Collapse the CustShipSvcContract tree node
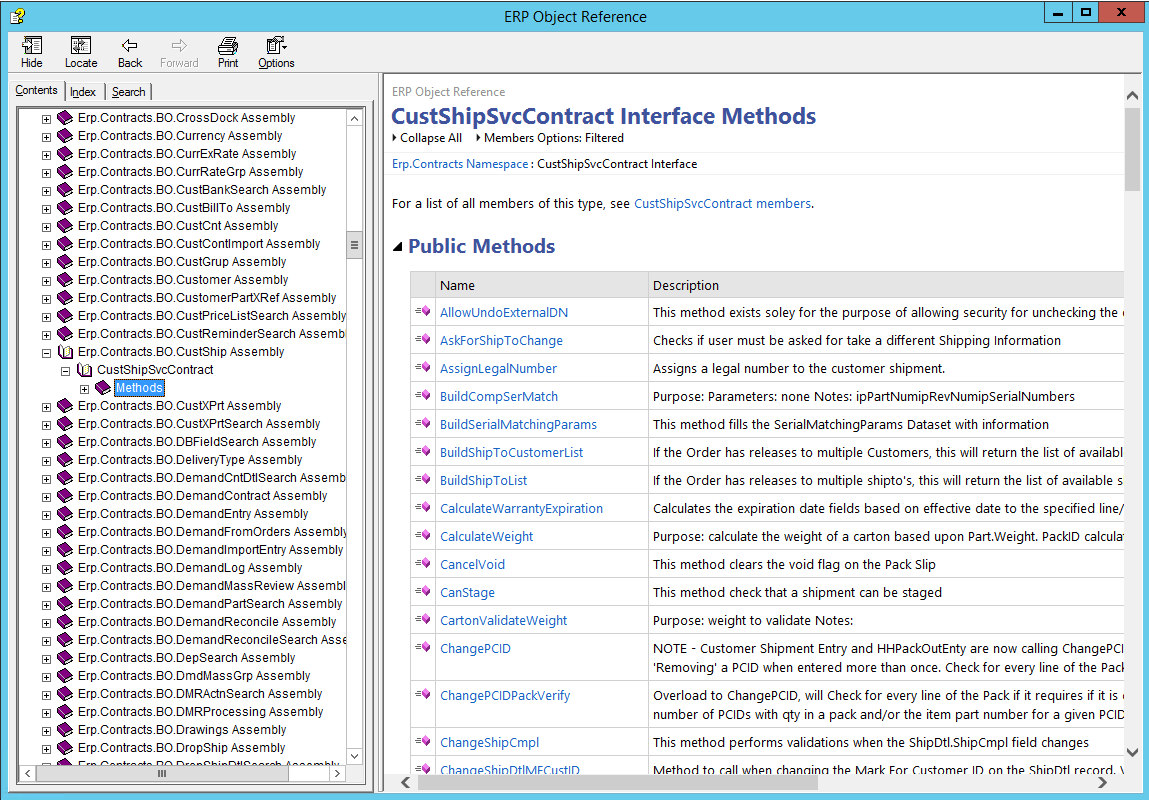This screenshot has width=1149, height=800. (x=65, y=371)
